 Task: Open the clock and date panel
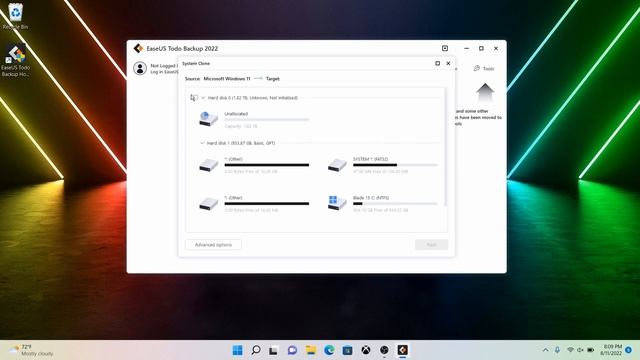(611, 350)
